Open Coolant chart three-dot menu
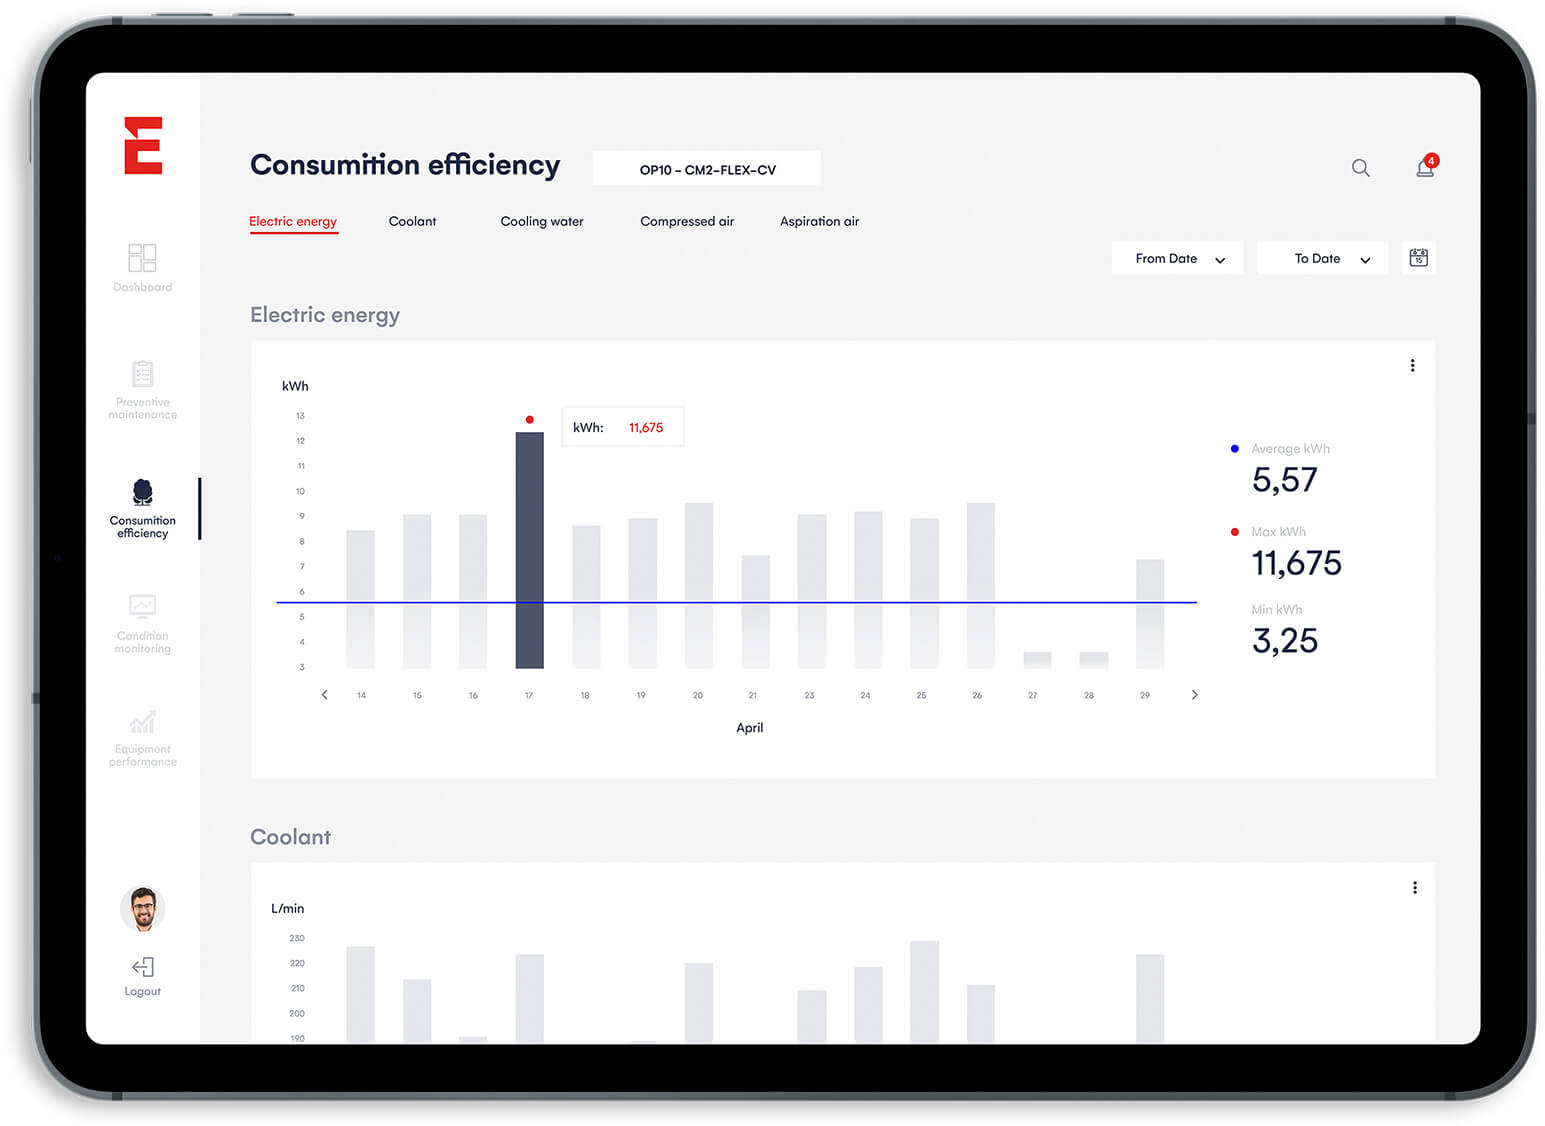 [x=1414, y=888]
